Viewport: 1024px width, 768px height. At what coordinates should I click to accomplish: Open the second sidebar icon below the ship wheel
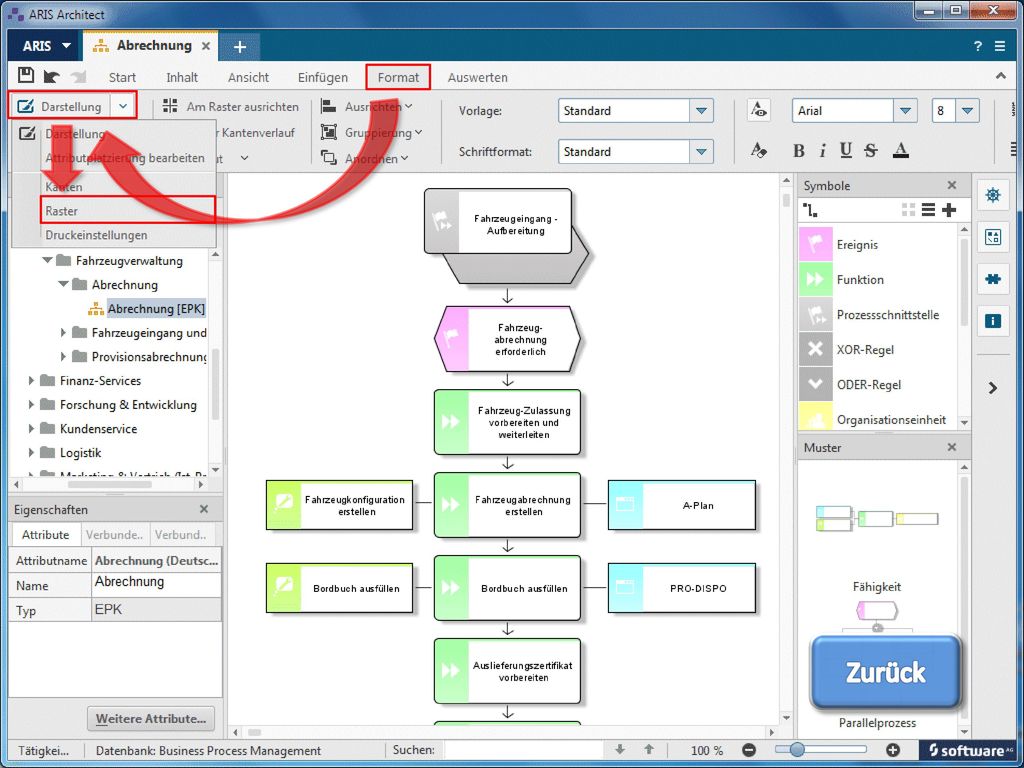(993, 237)
